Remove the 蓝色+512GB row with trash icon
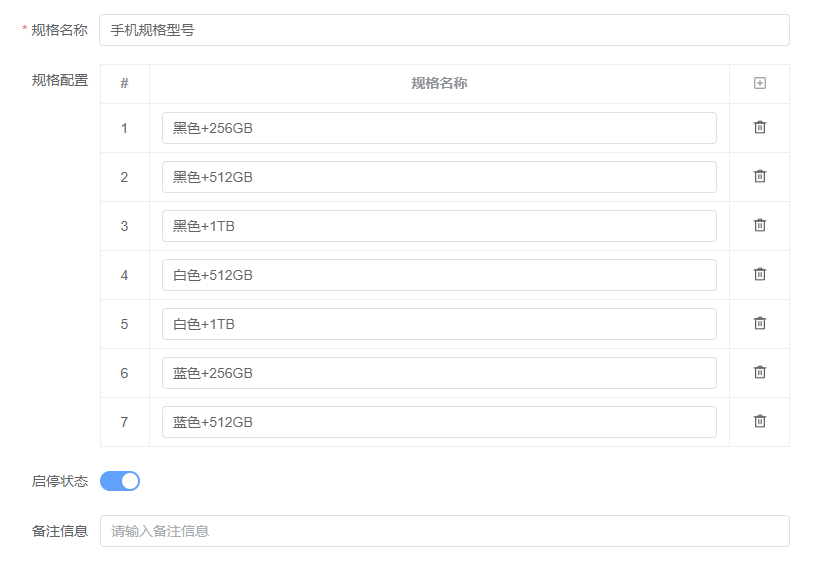 pos(759,421)
